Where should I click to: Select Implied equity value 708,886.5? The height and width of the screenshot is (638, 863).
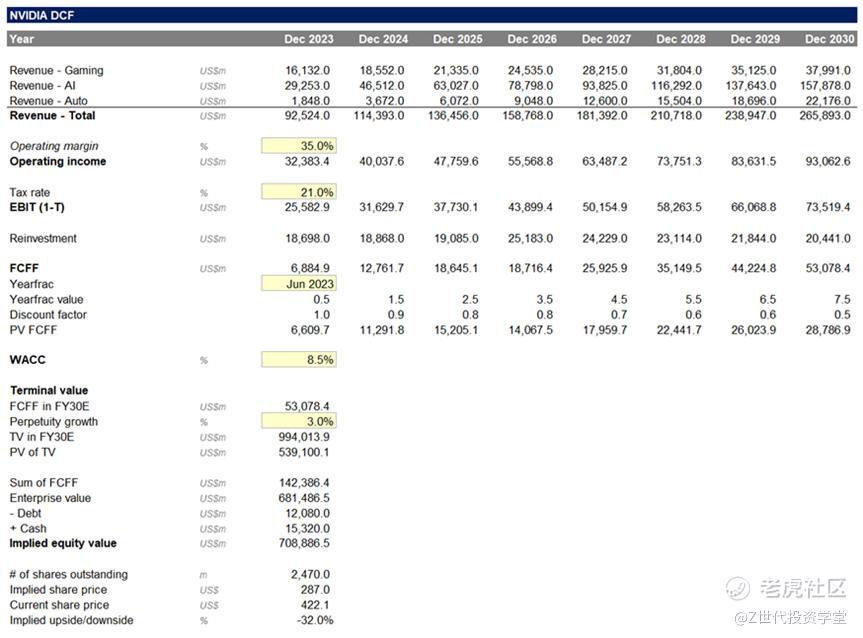[x=304, y=543]
